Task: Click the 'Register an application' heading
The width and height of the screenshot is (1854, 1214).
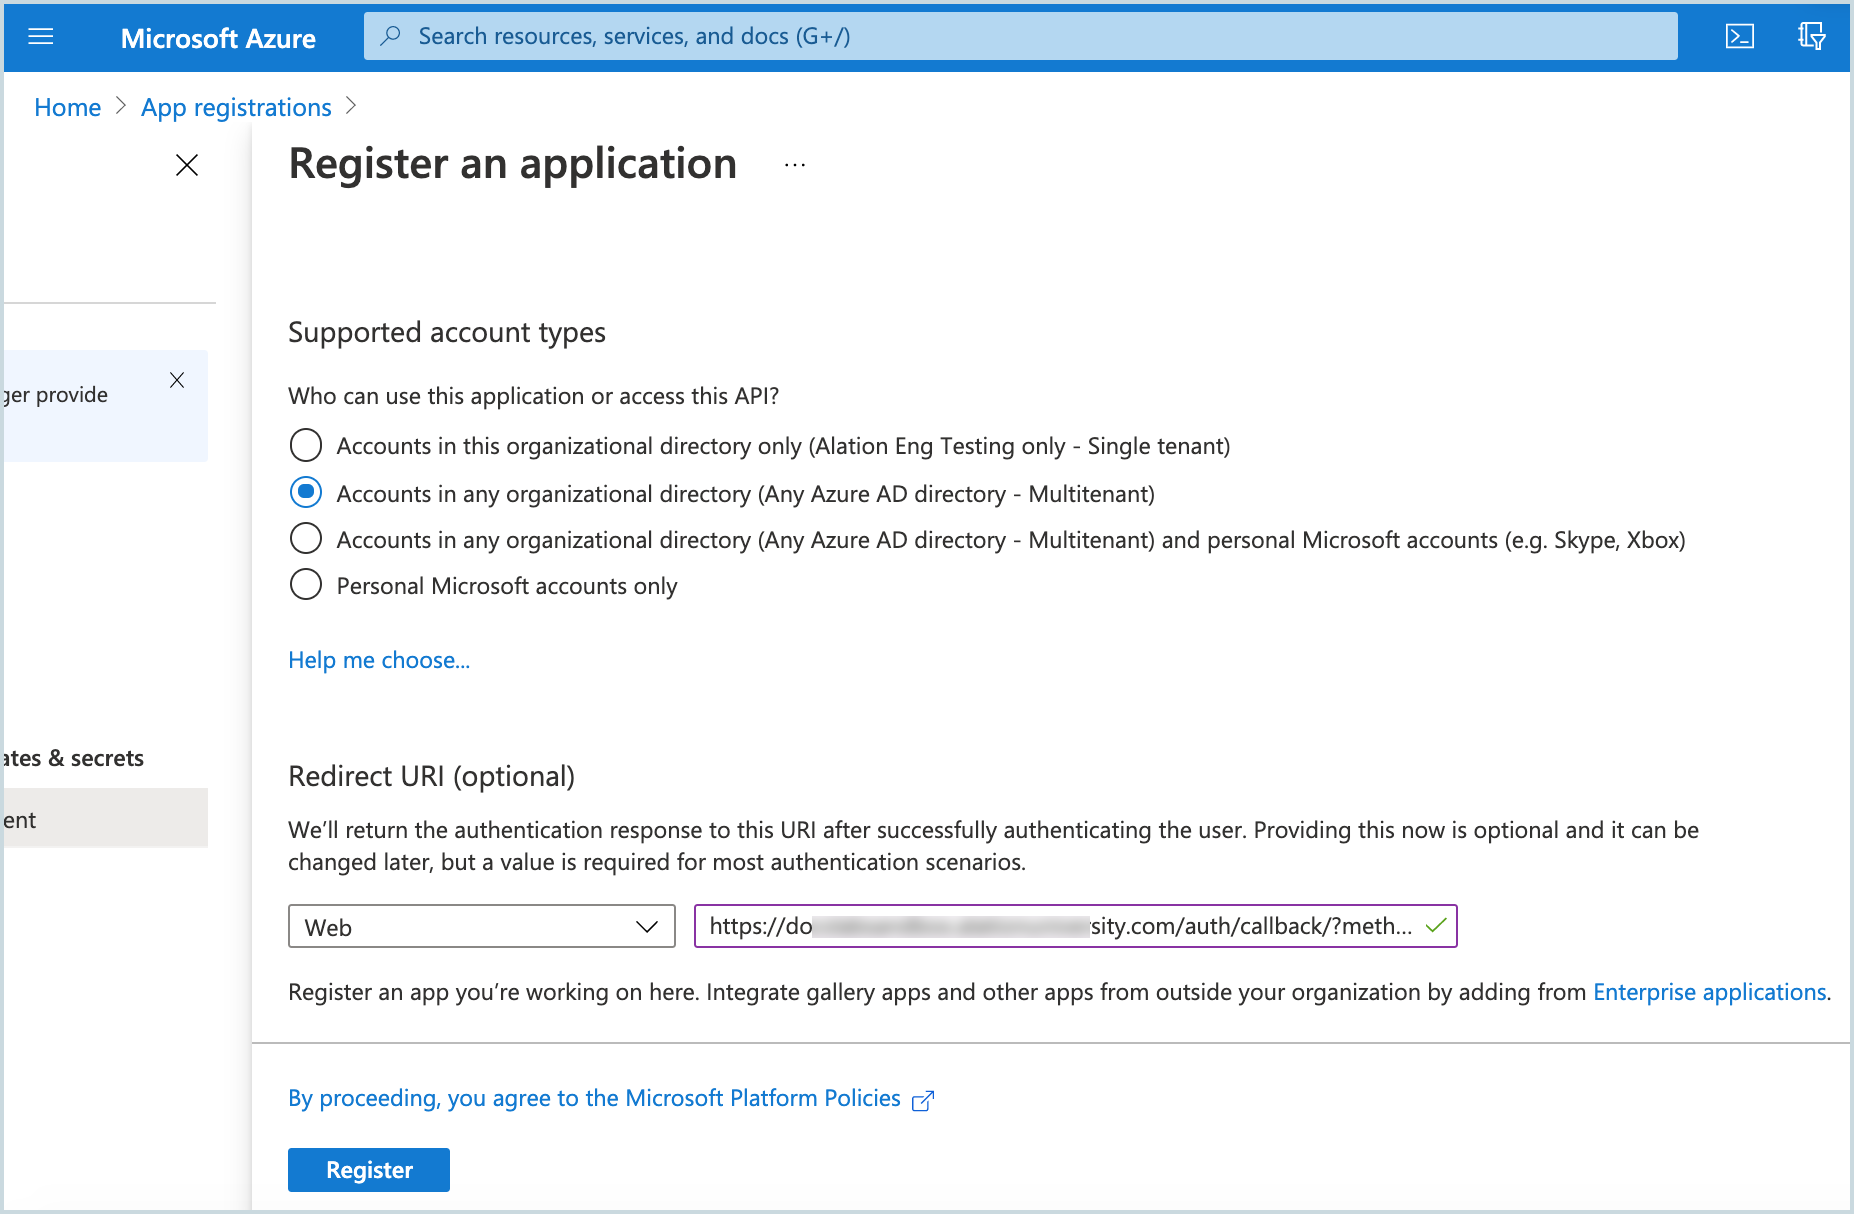Action: tap(512, 164)
